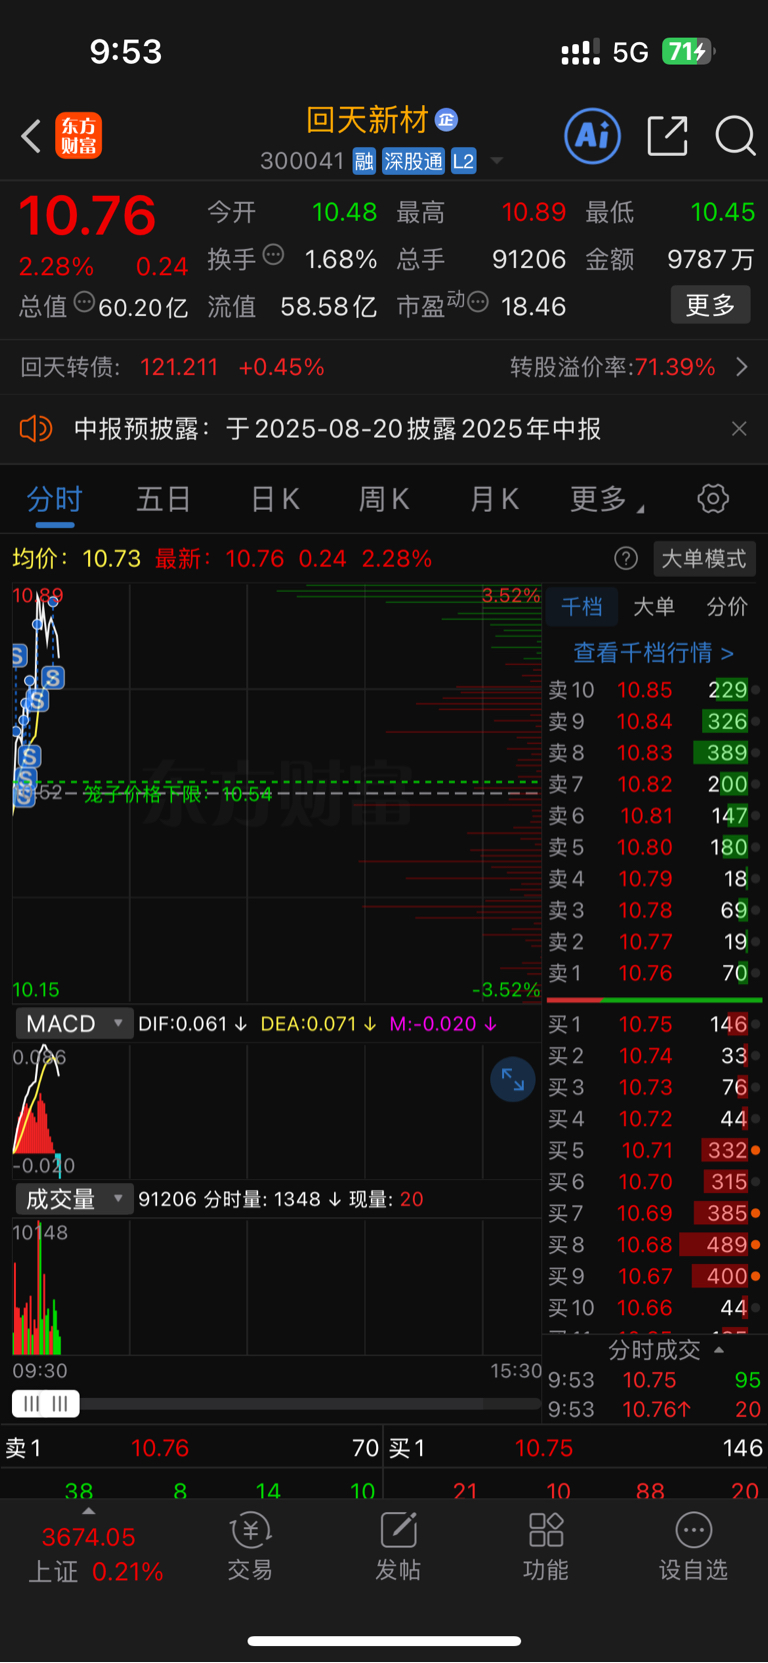Expand the stock code dropdown arrow

coord(497,161)
